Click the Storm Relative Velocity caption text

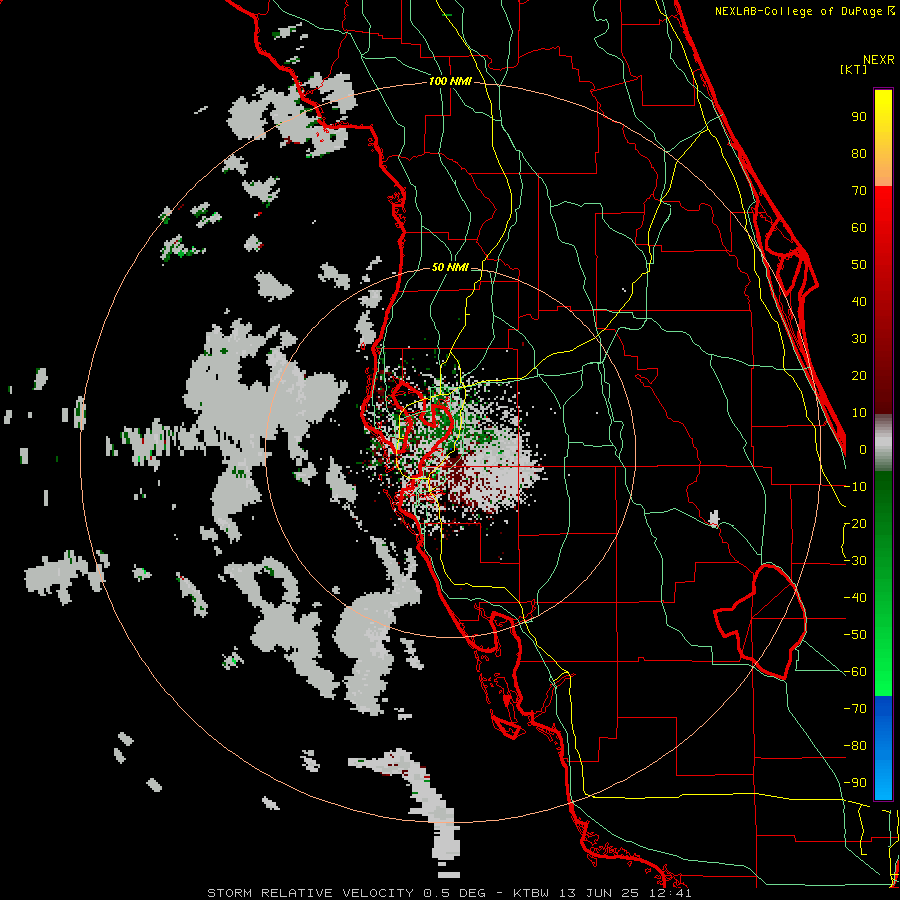tap(449, 893)
